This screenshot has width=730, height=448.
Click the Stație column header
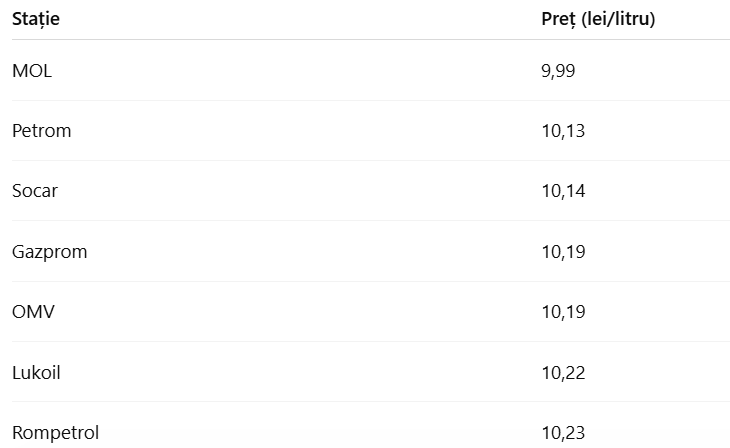pyautogui.click(x=36, y=19)
